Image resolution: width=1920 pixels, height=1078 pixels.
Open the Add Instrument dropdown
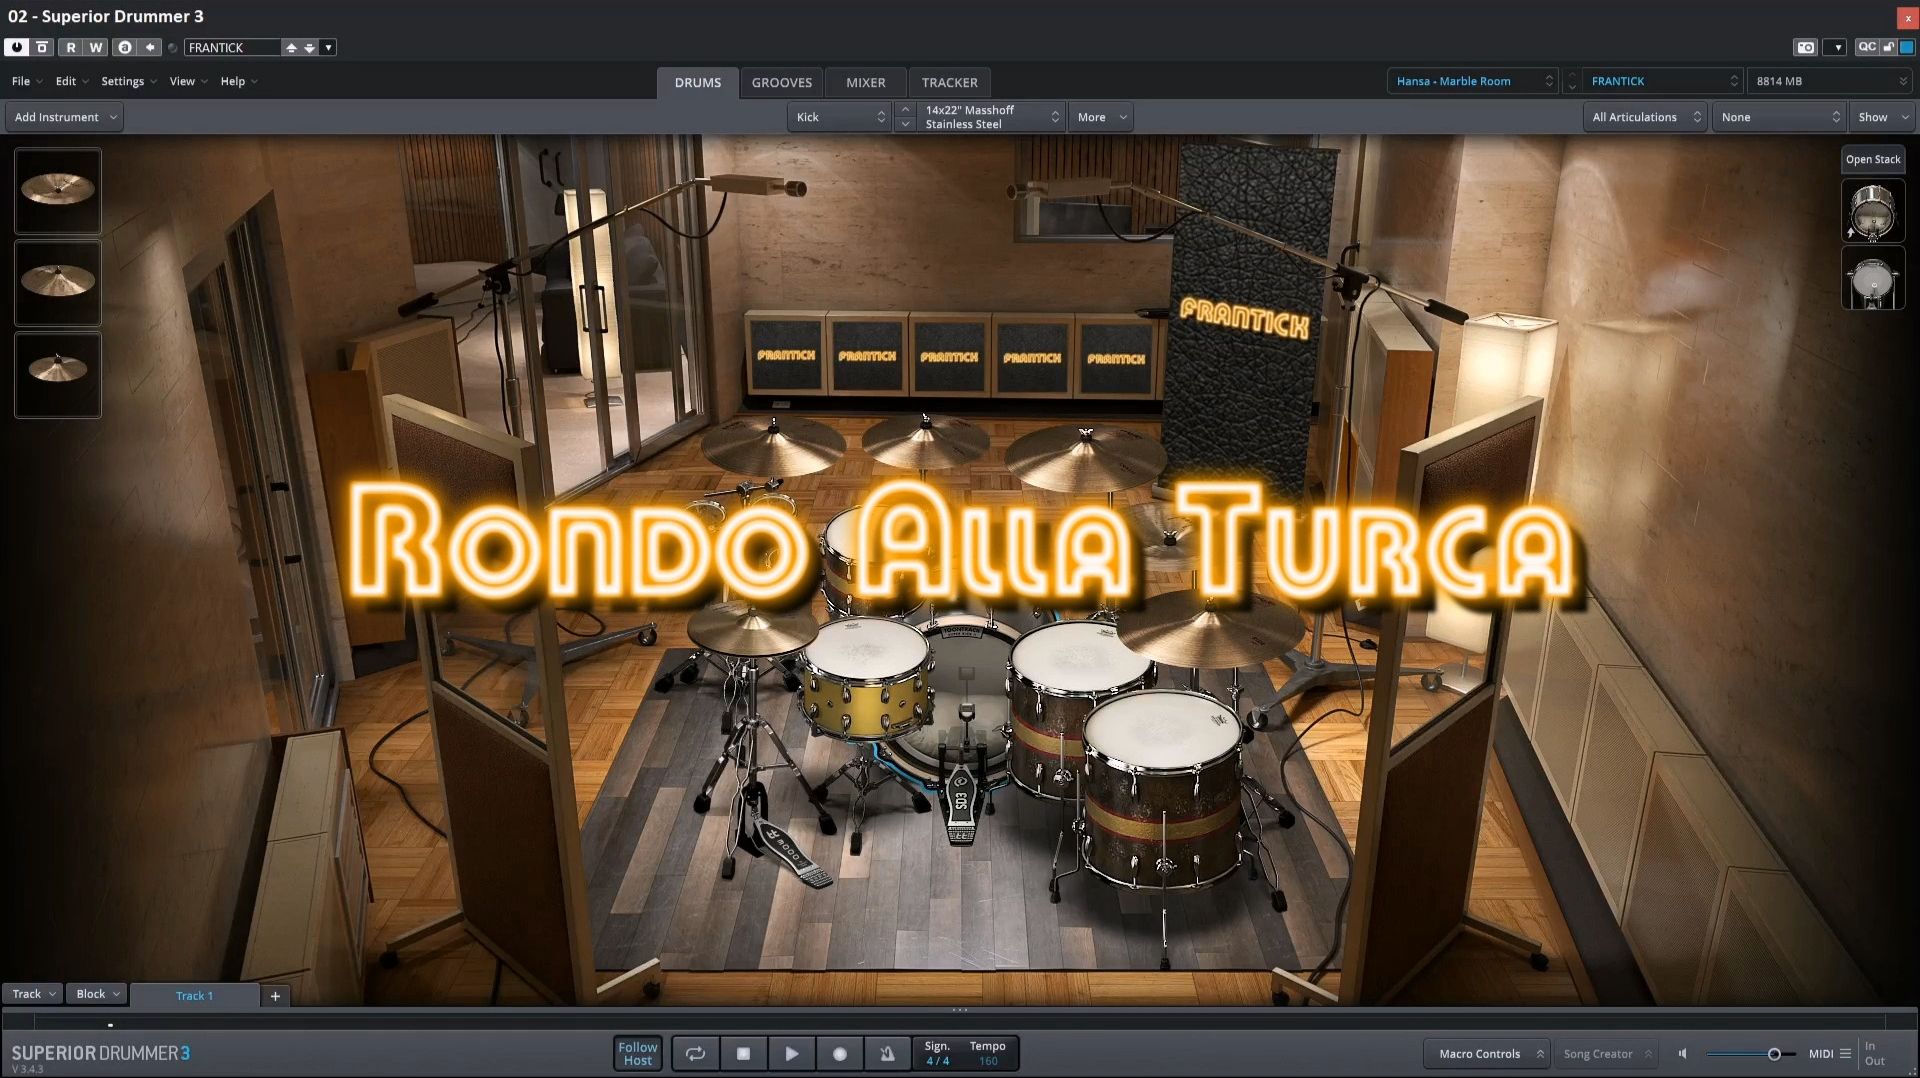click(x=66, y=117)
